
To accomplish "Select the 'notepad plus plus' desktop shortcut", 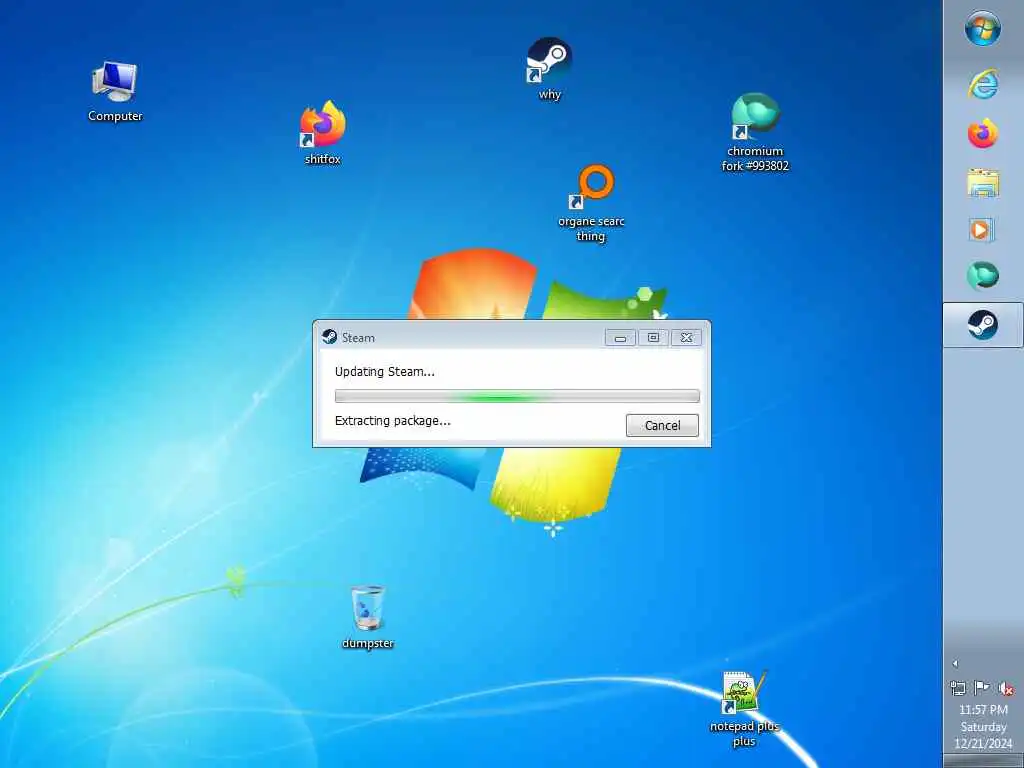I will (x=744, y=709).
